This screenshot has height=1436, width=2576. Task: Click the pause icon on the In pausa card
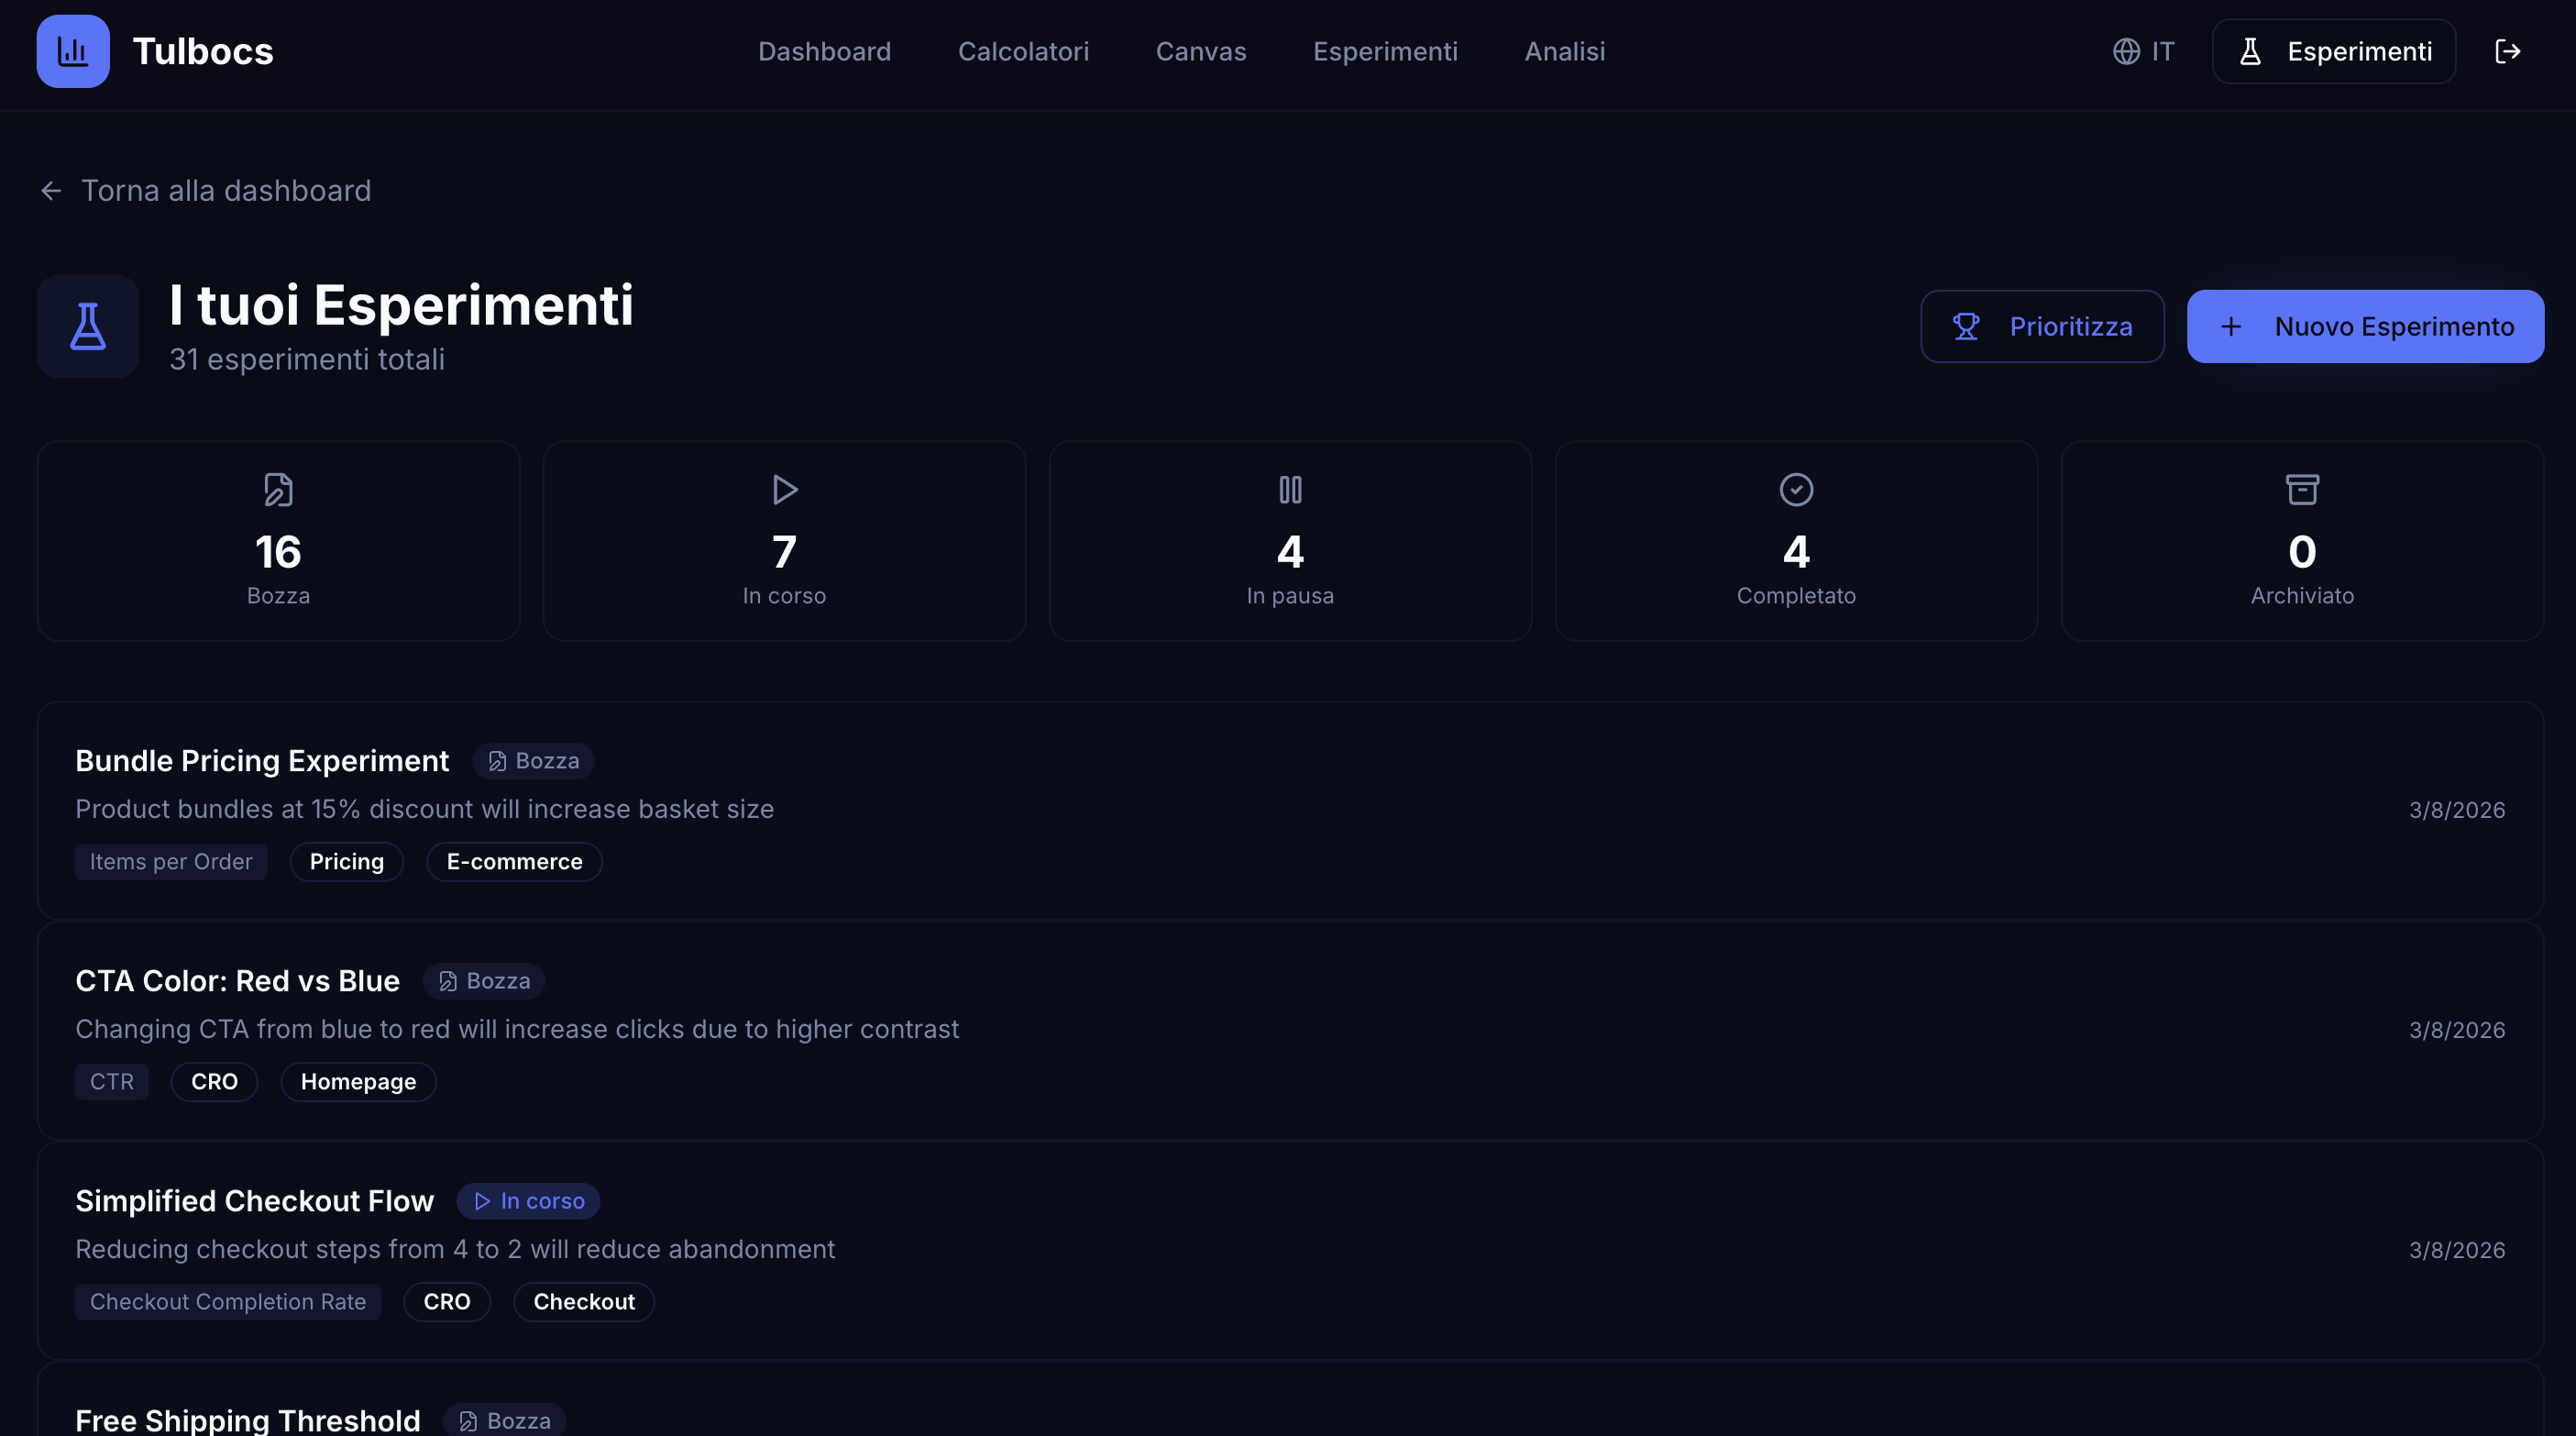tap(1290, 490)
